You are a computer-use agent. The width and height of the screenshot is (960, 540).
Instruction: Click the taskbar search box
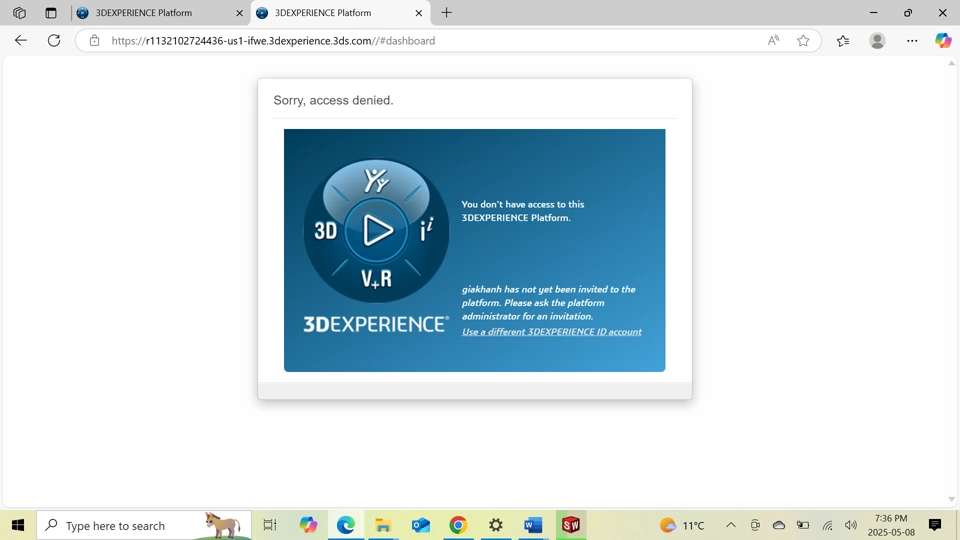tap(144, 525)
